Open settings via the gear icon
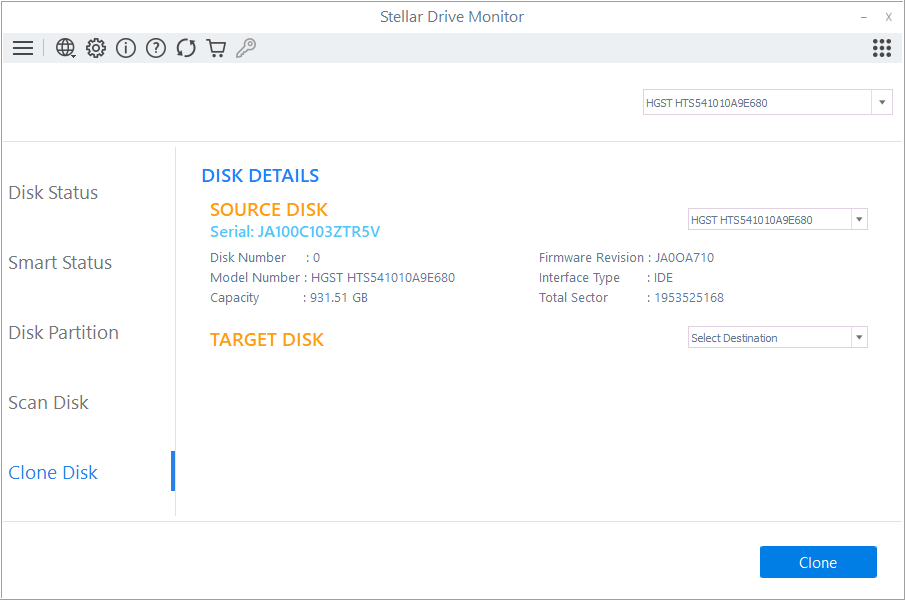The height and width of the screenshot is (600, 905). pyautogui.click(x=96, y=48)
